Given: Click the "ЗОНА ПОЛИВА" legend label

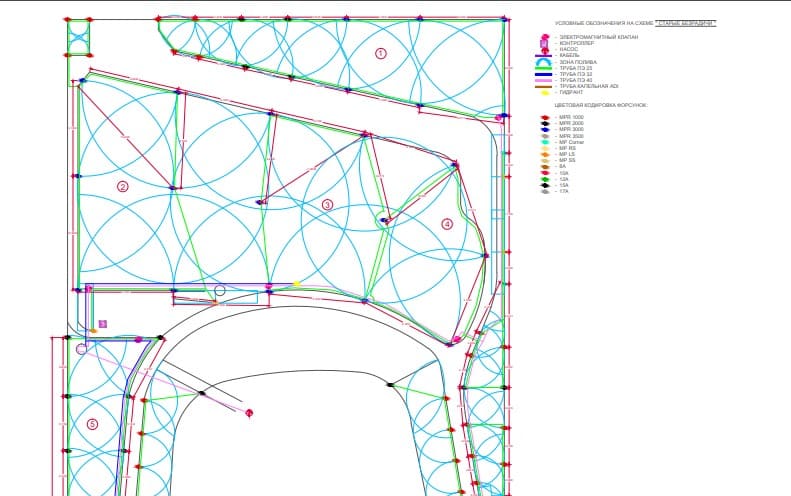Looking at the screenshot, I should (578, 62).
